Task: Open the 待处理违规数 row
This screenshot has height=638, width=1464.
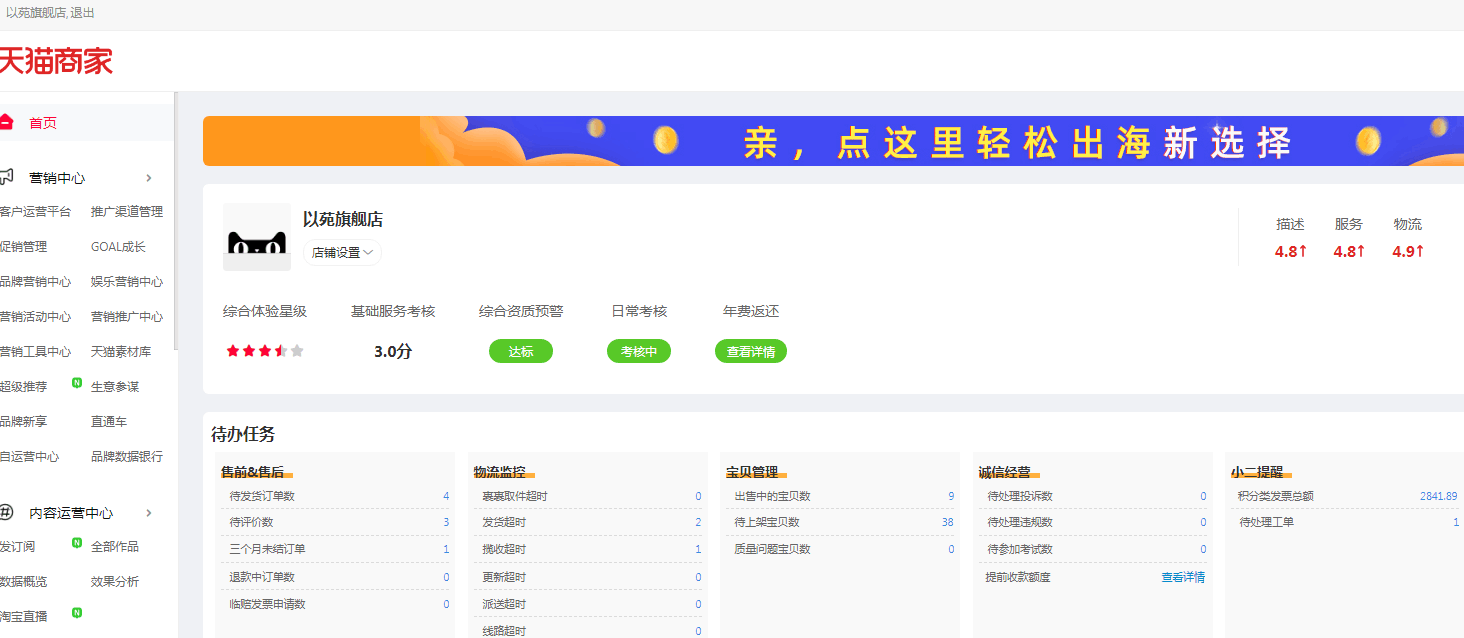Action: 1093,522
